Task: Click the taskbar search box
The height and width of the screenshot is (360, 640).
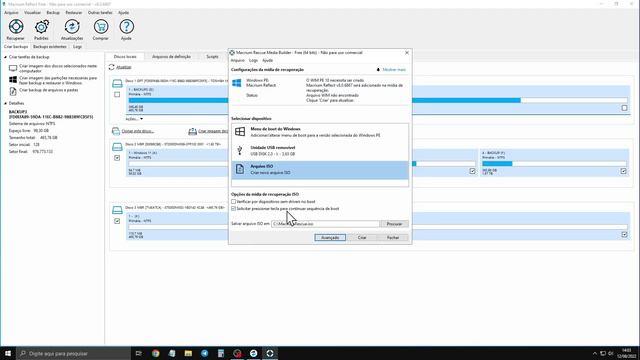Action: click(x=74, y=353)
